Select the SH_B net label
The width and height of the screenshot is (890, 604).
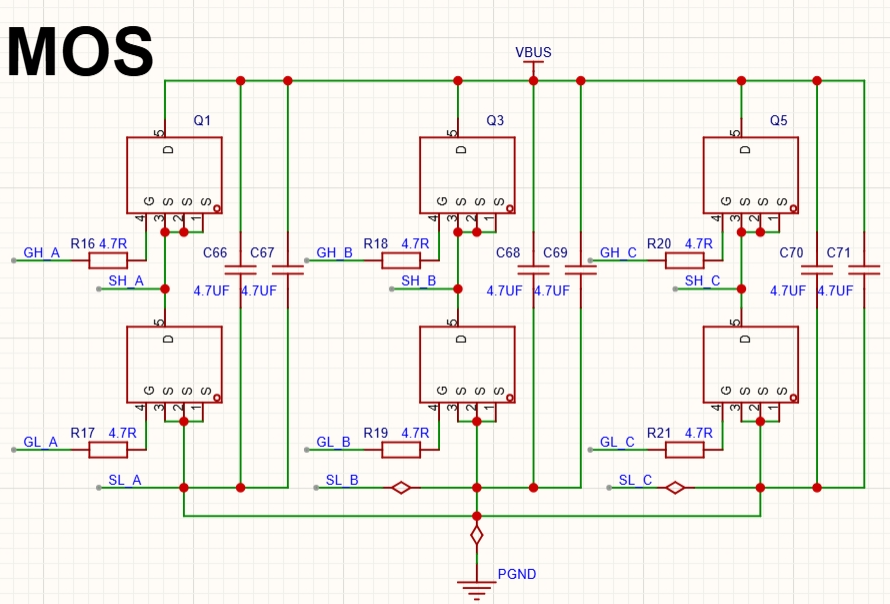click(x=418, y=281)
